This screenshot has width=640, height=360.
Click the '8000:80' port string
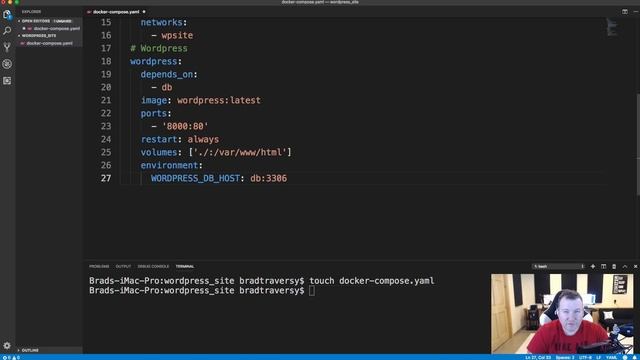tap(185, 126)
